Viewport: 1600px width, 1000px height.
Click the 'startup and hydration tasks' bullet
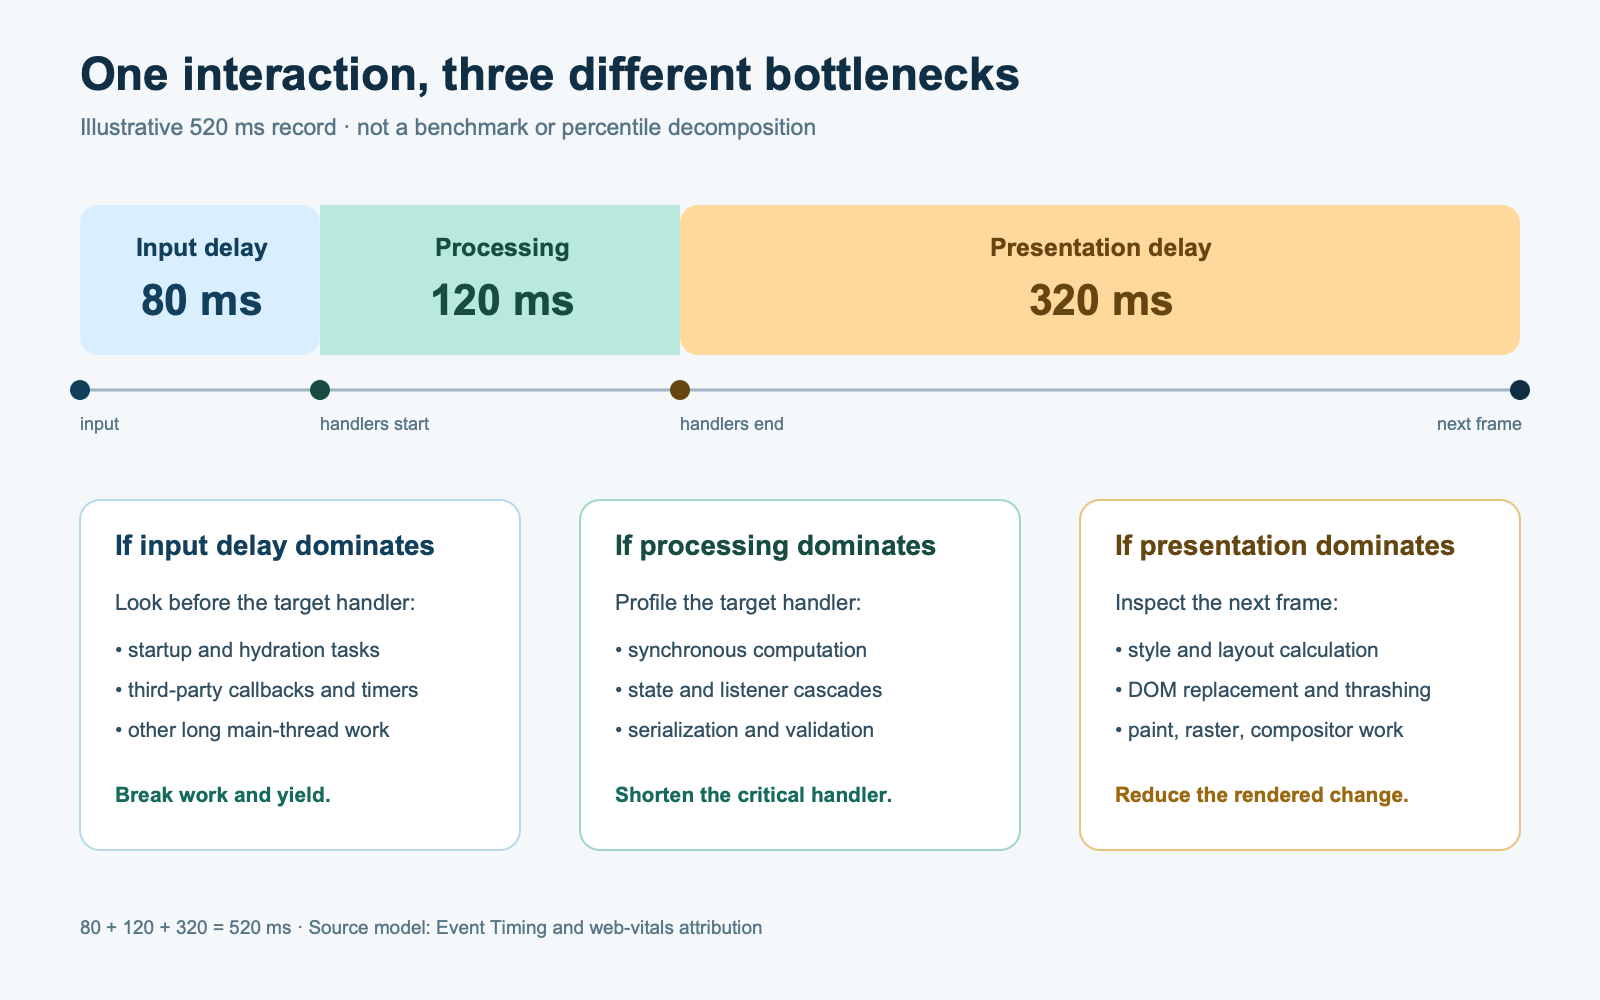[247, 650]
